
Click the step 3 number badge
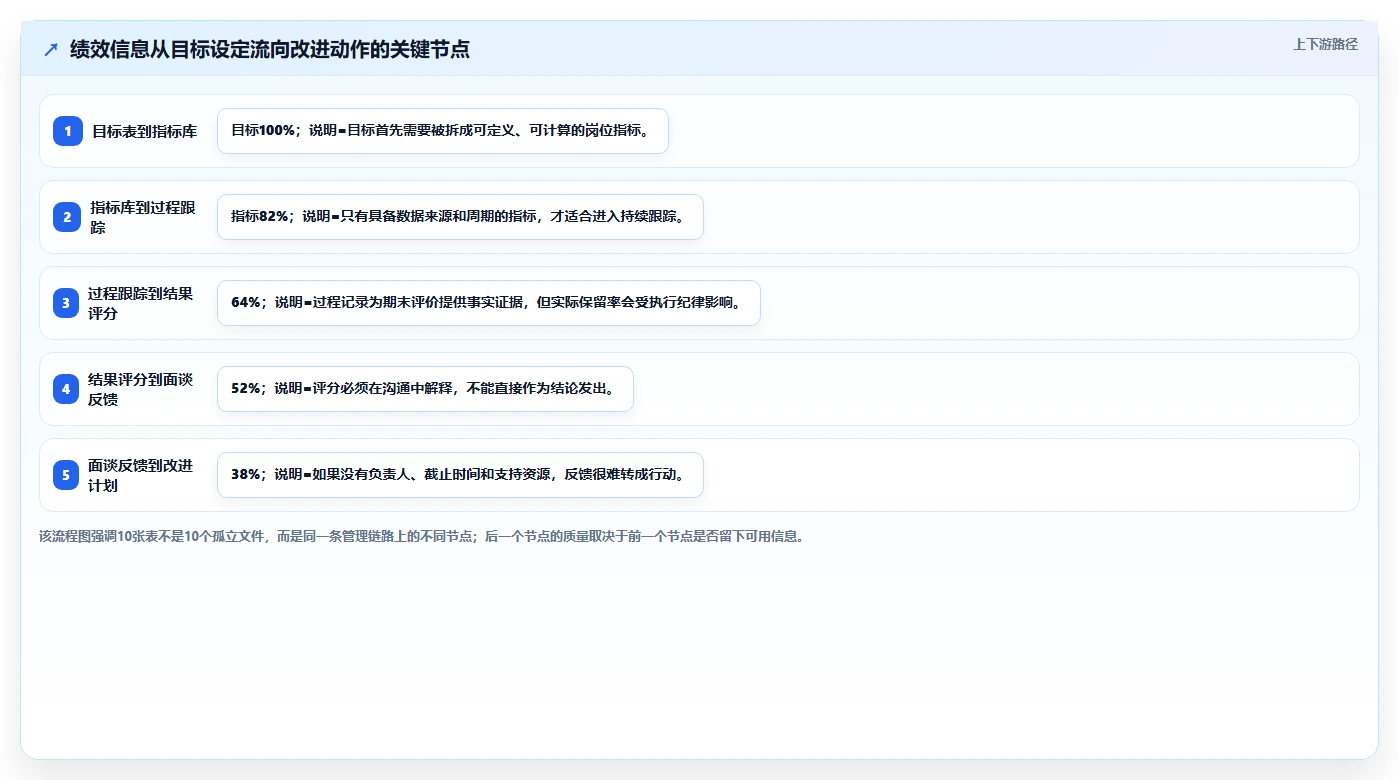tap(66, 303)
